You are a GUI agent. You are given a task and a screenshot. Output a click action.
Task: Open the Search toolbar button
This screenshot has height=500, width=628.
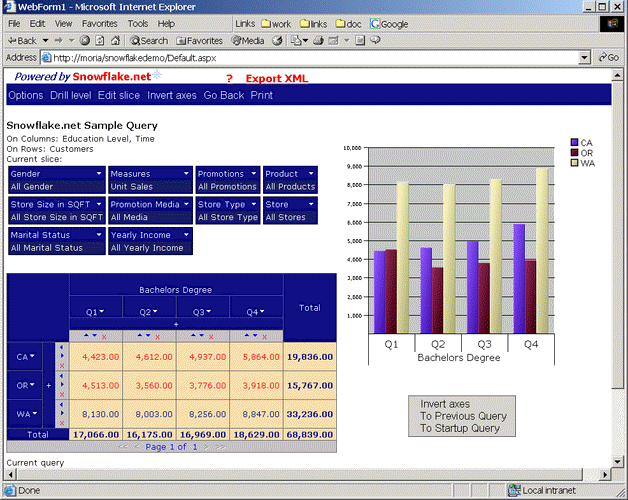click(149, 41)
